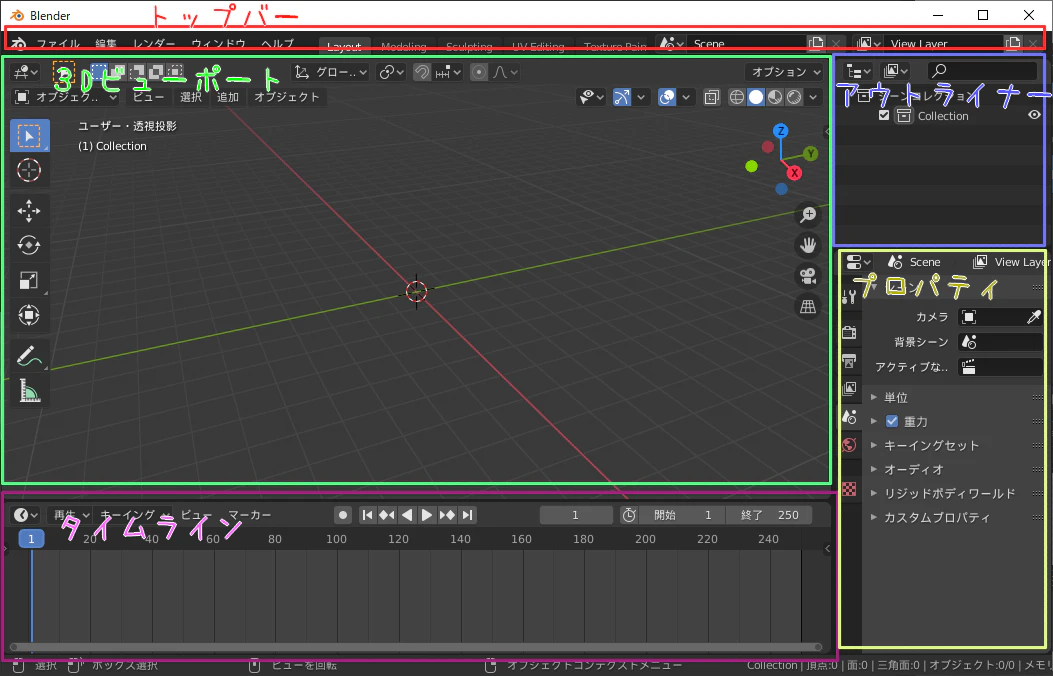The image size is (1053, 676).
Task: Toggle proportional editing button
Action: click(479, 73)
